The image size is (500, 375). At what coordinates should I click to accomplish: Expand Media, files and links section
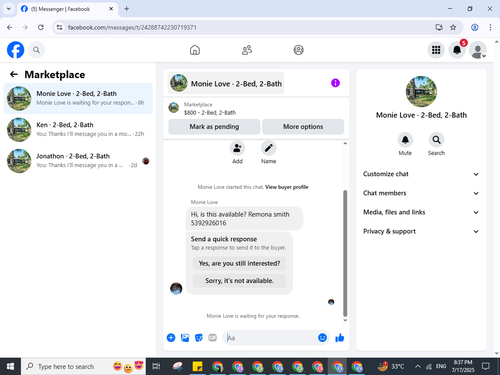click(421, 212)
